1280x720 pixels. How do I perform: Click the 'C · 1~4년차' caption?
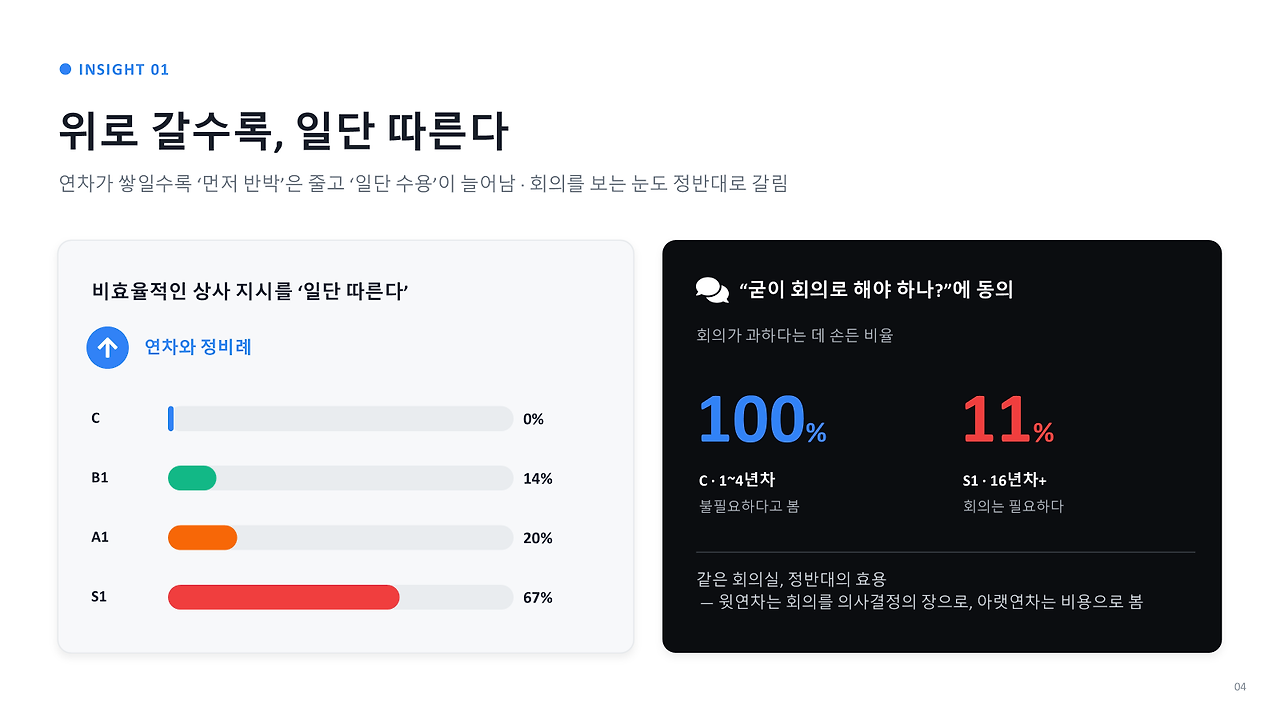(x=737, y=481)
